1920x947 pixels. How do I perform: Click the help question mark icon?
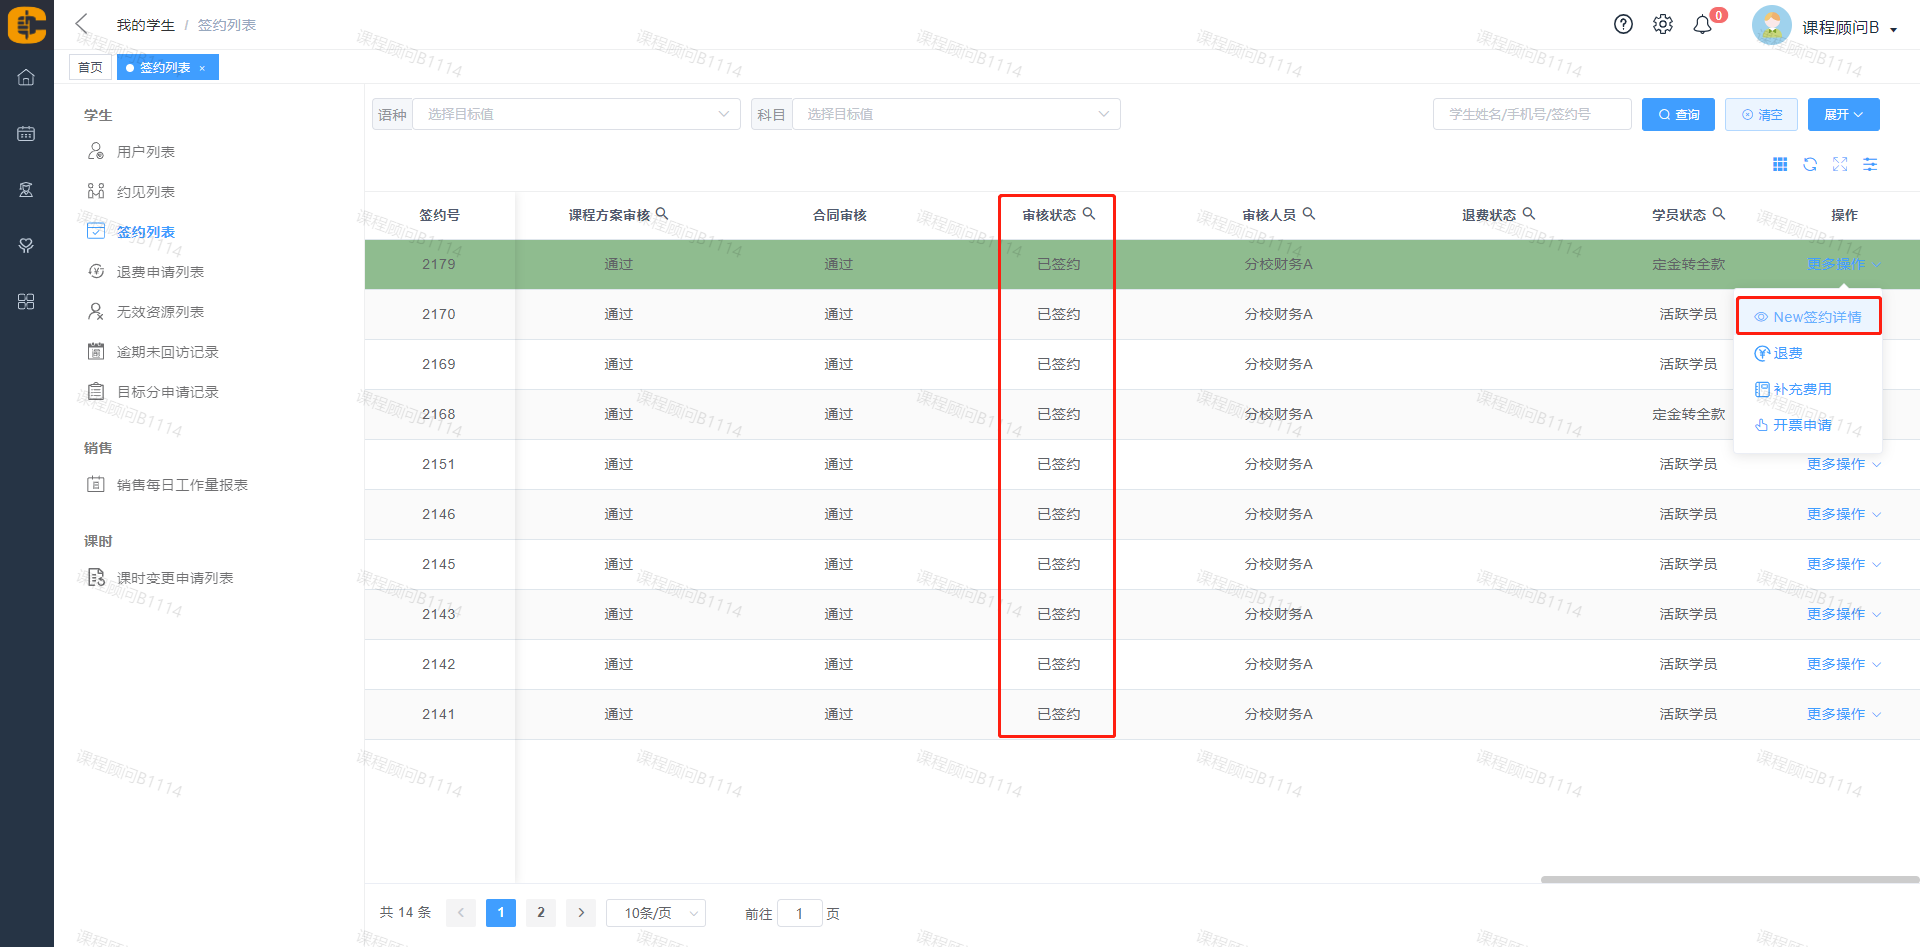1623,25
